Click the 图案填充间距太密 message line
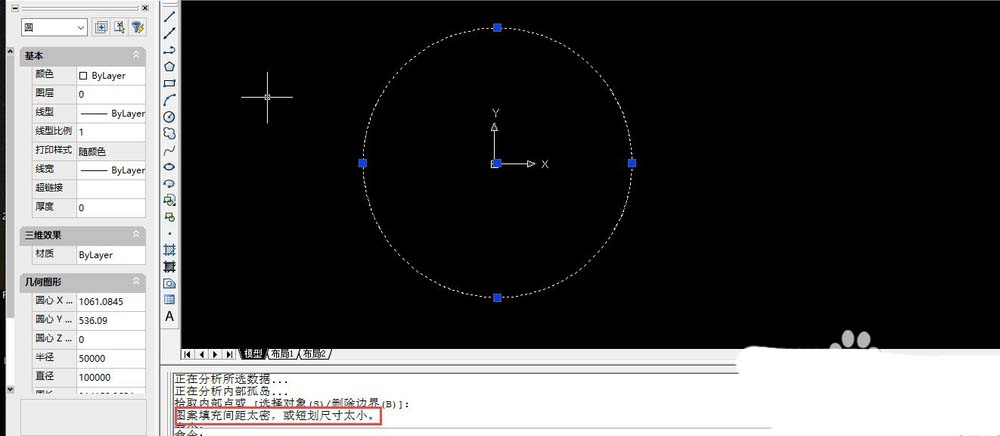The width and height of the screenshot is (1000, 436). [277, 418]
